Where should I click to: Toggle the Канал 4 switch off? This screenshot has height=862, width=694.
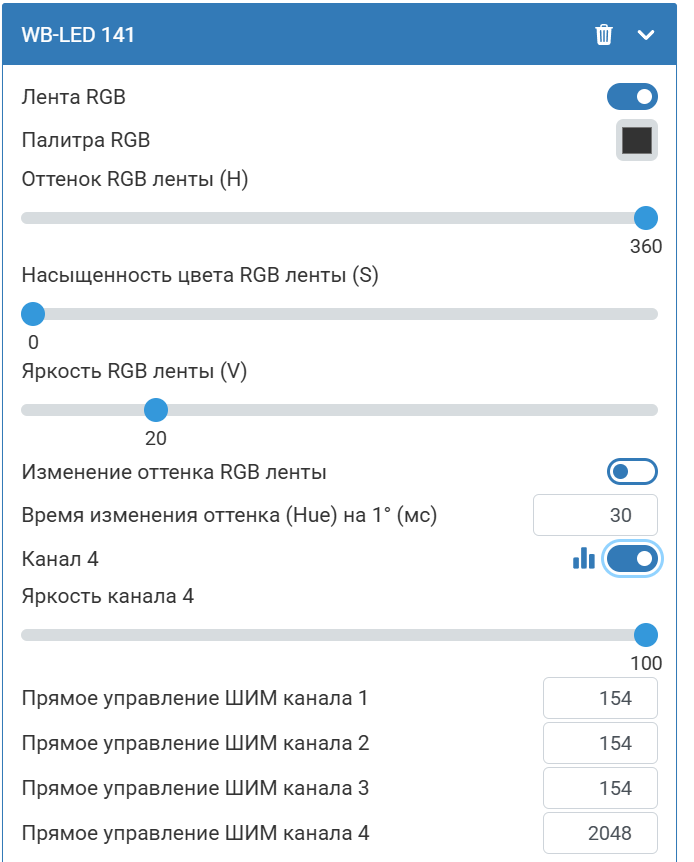click(632, 558)
